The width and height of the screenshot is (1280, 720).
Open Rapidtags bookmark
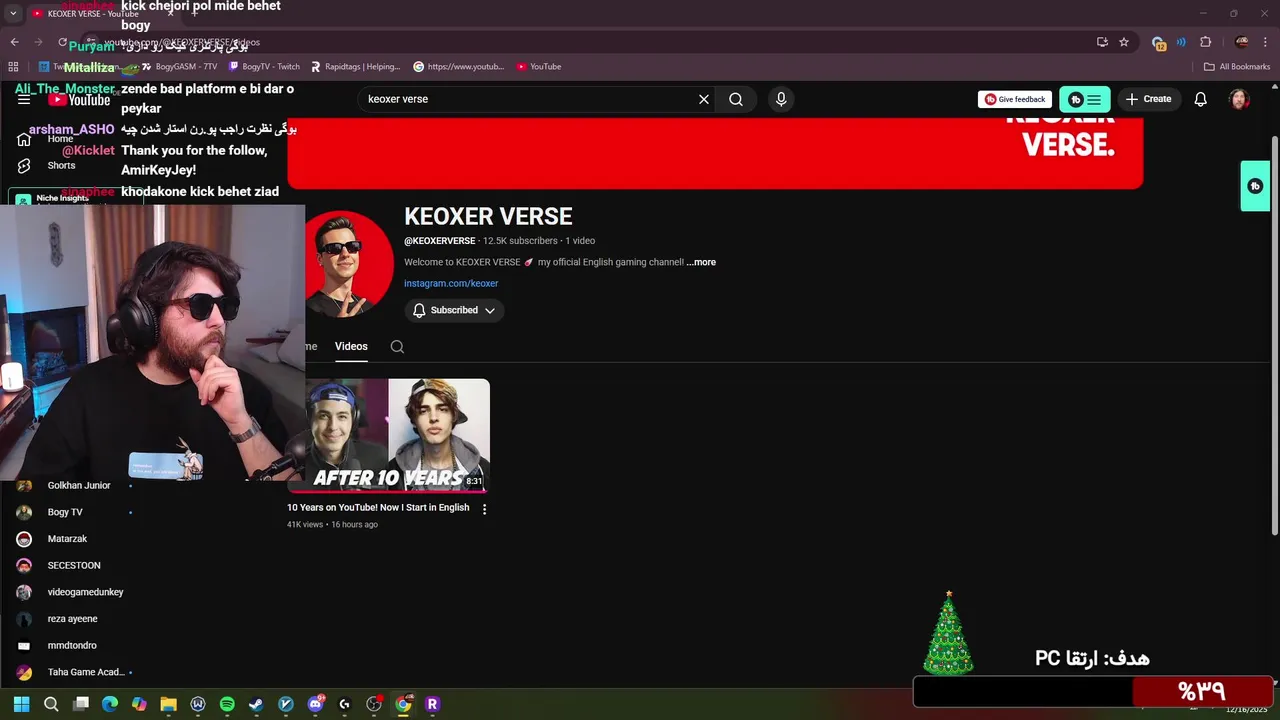355,67
